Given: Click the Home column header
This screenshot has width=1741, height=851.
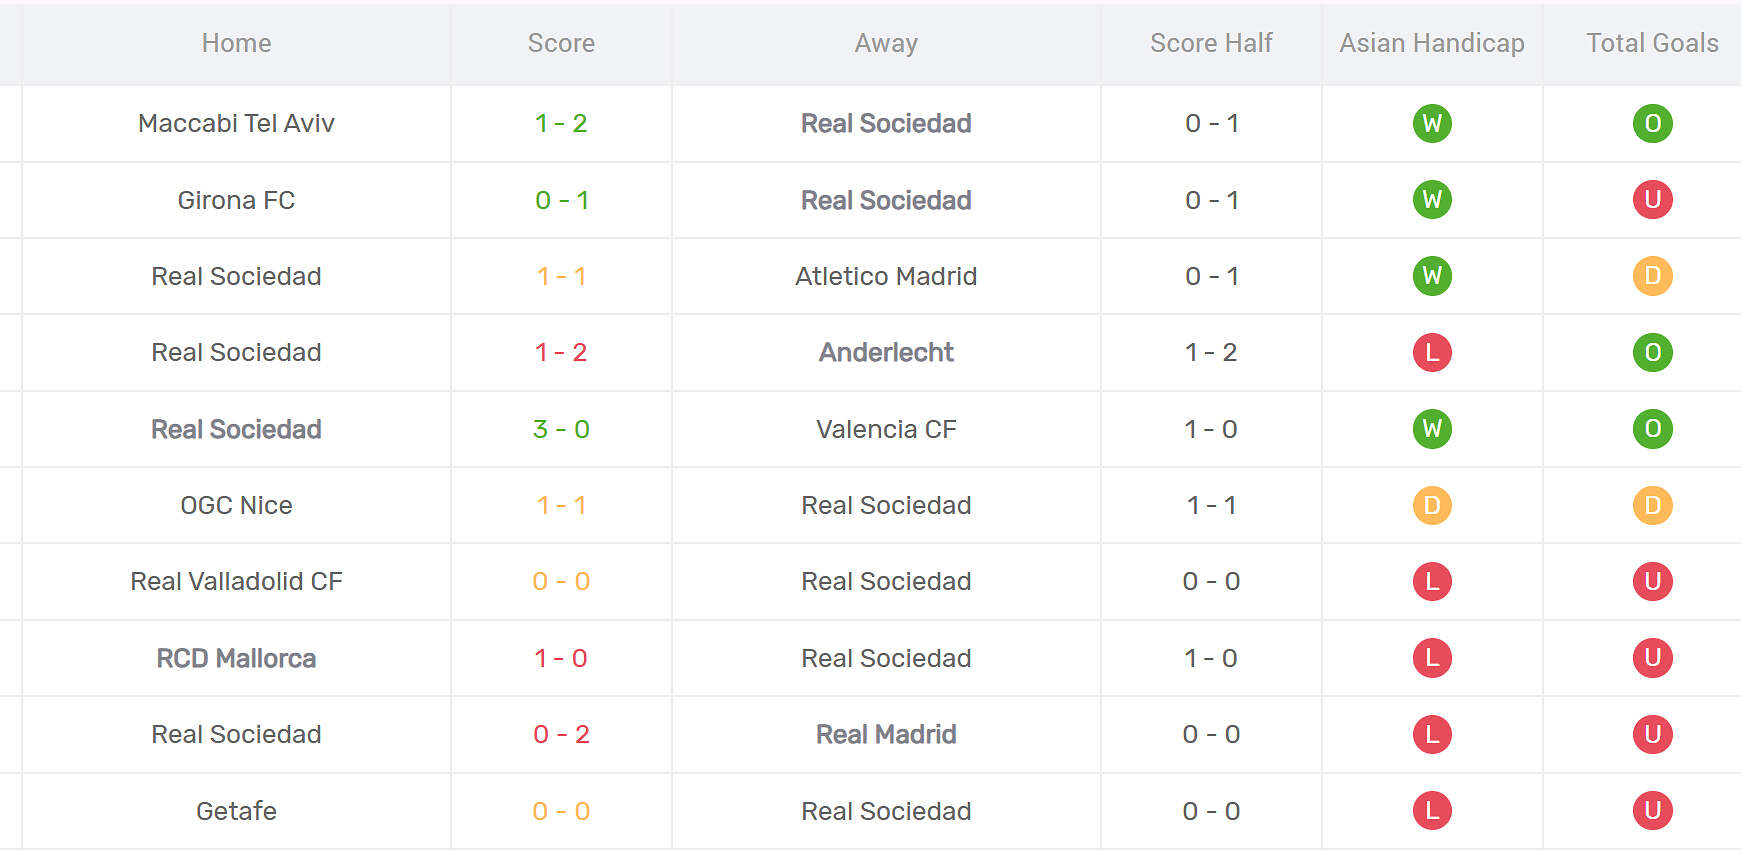Looking at the screenshot, I should 236,43.
